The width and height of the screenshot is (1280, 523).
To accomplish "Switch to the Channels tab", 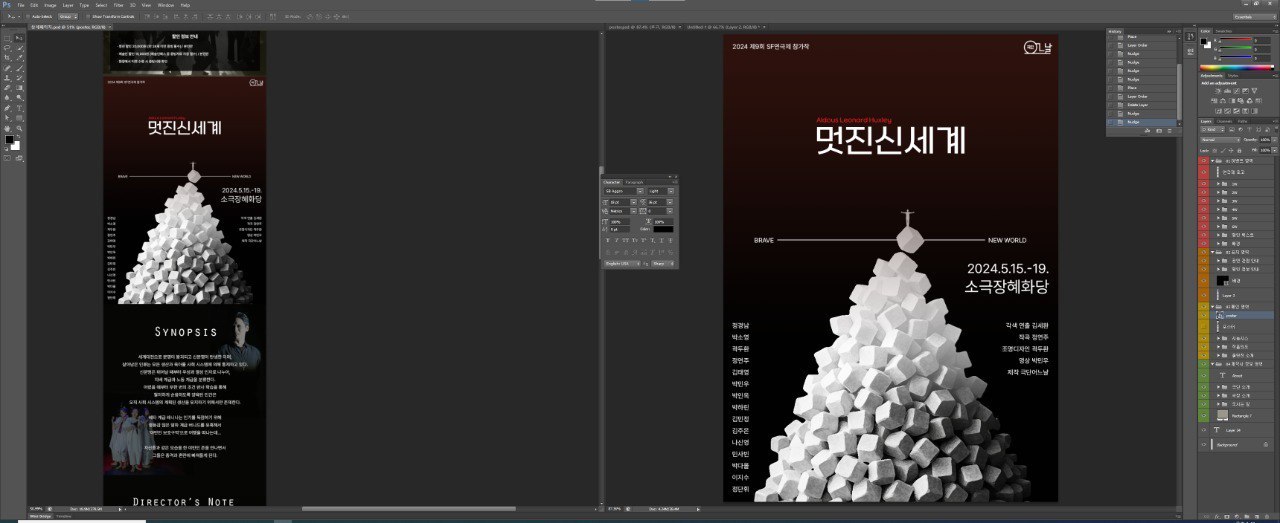I will [1224, 121].
